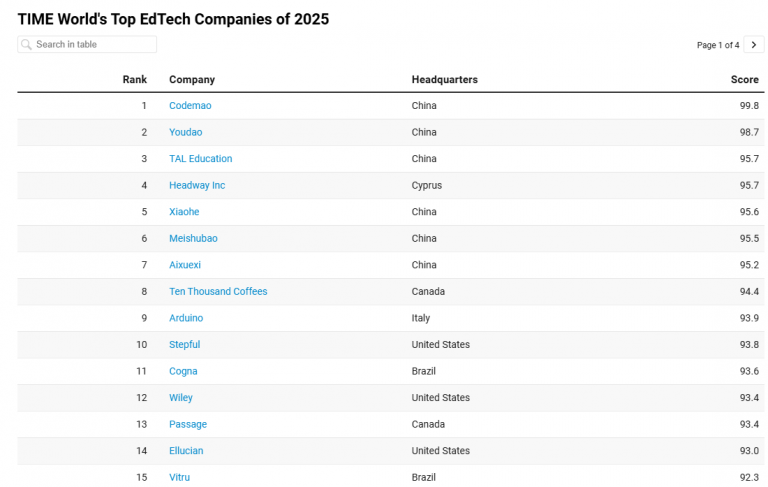Sort by the Company column header
Viewport: 768px width, 487px height.
pyautogui.click(x=192, y=79)
